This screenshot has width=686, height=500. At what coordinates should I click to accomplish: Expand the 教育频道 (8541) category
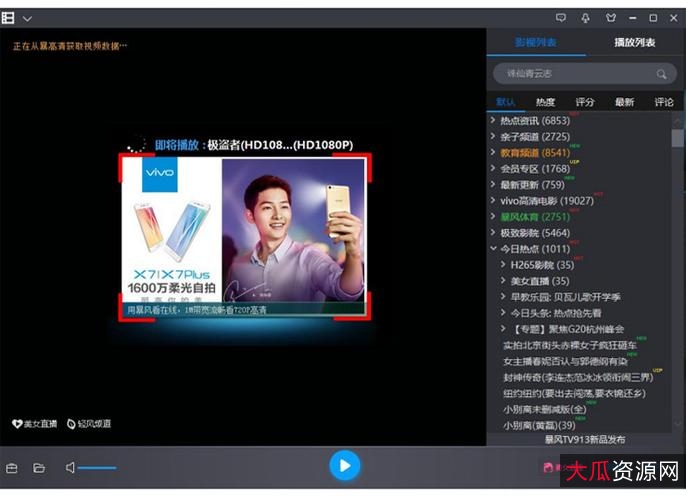(493, 152)
